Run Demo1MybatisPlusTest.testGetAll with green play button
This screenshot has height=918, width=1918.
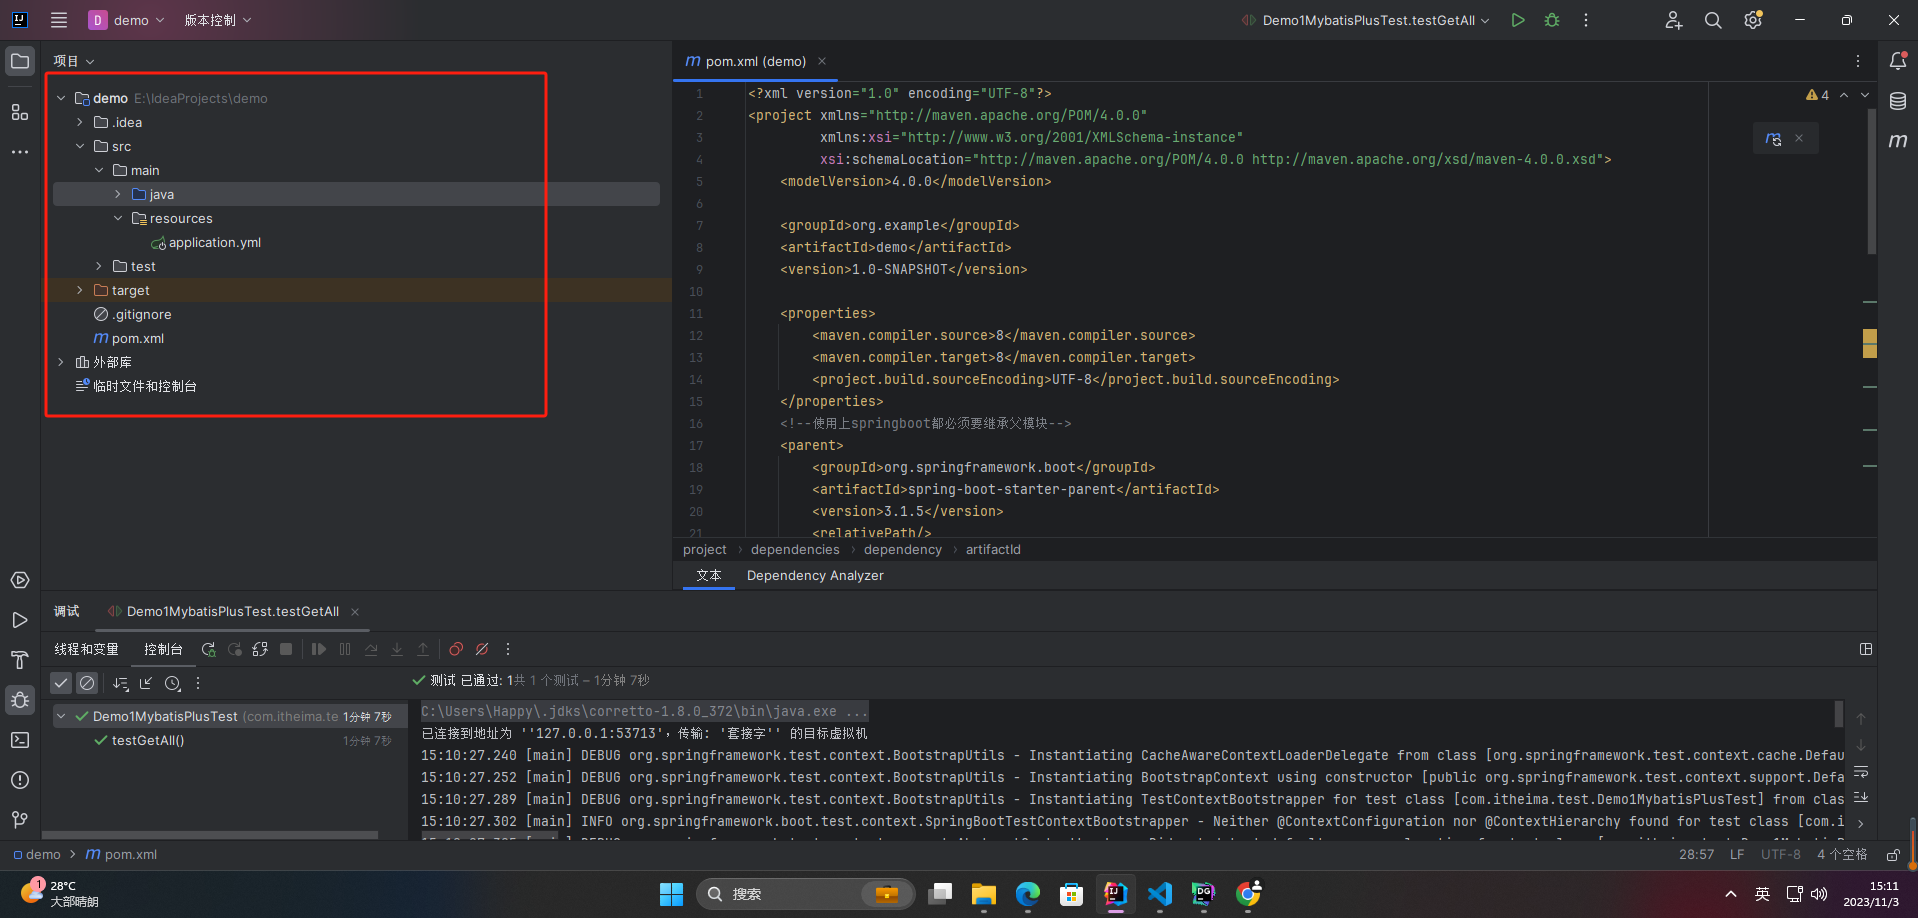[x=1518, y=20]
